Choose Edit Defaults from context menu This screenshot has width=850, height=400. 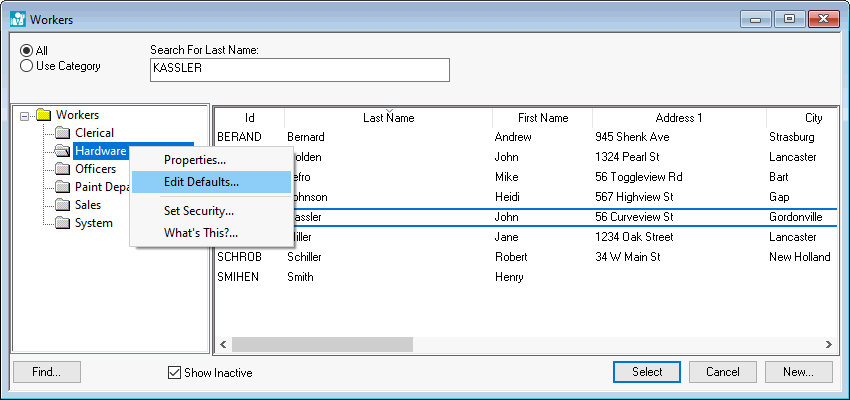pos(201,182)
